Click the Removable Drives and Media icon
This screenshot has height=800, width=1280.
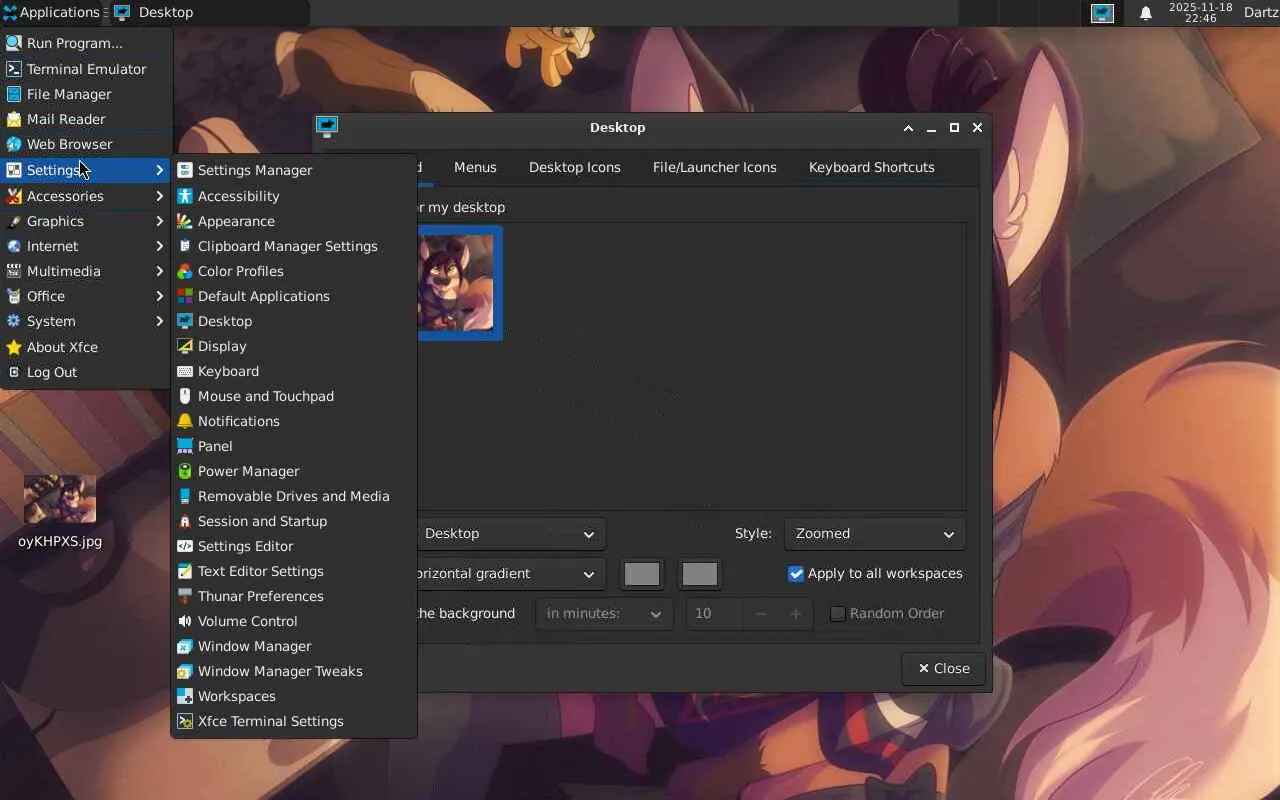click(x=185, y=496)
